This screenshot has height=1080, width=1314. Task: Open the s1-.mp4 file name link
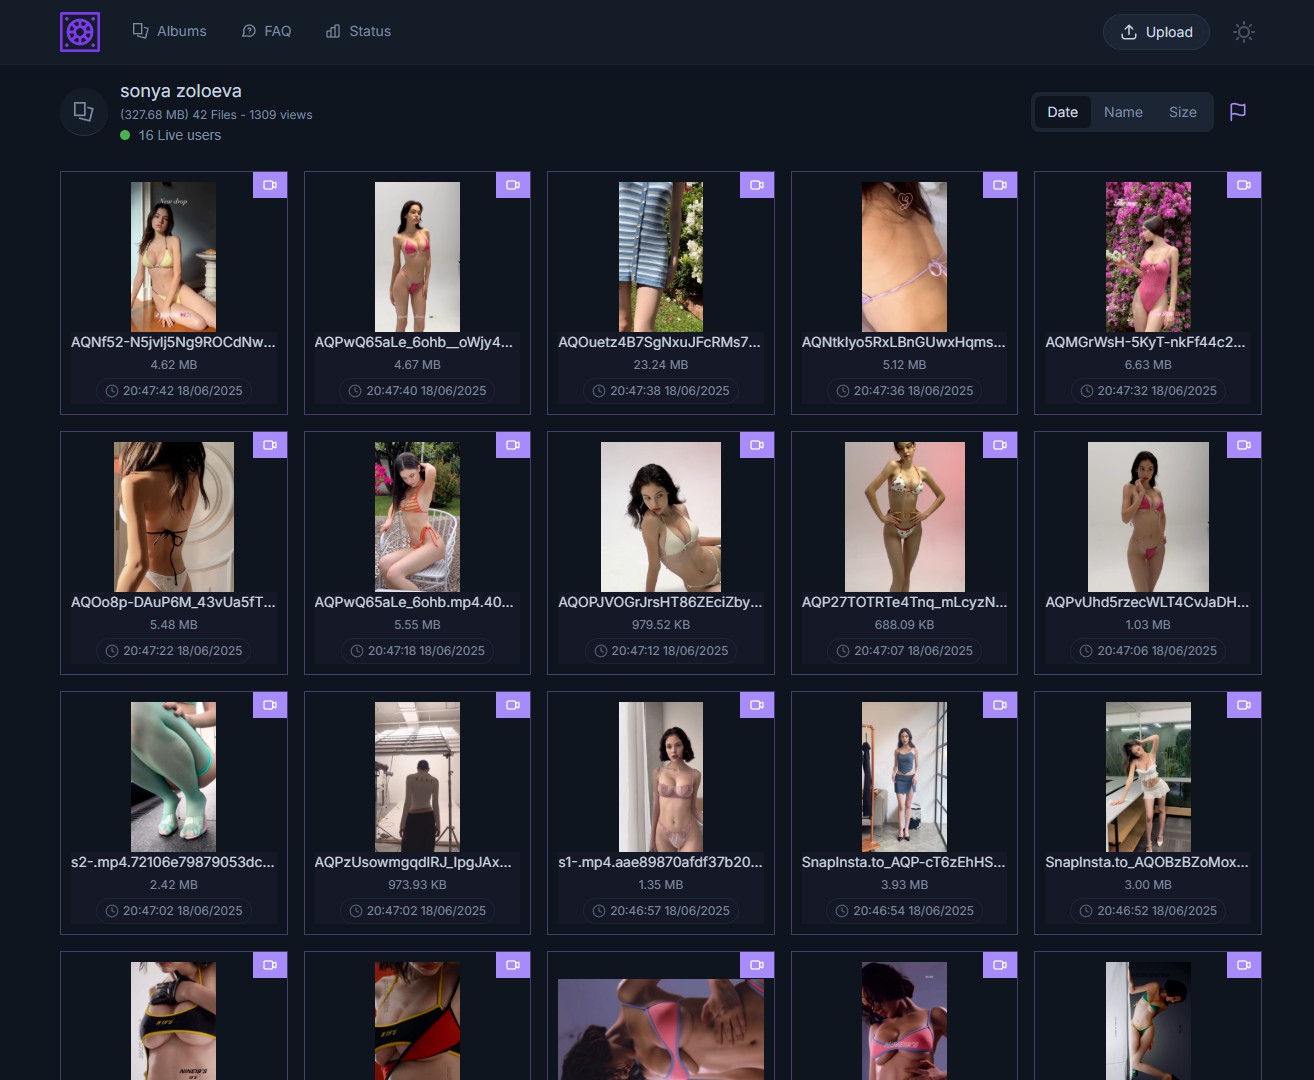(660, 862)
